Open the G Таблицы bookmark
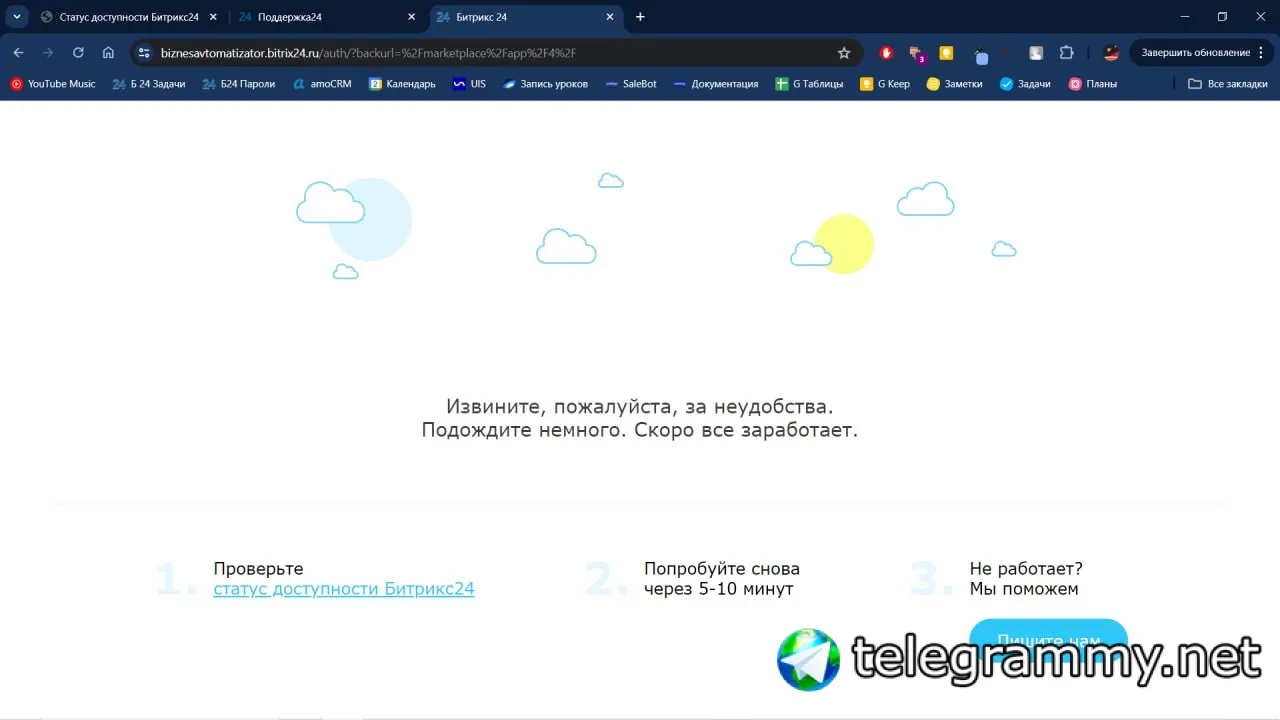1280x720 pixels. 810,84
